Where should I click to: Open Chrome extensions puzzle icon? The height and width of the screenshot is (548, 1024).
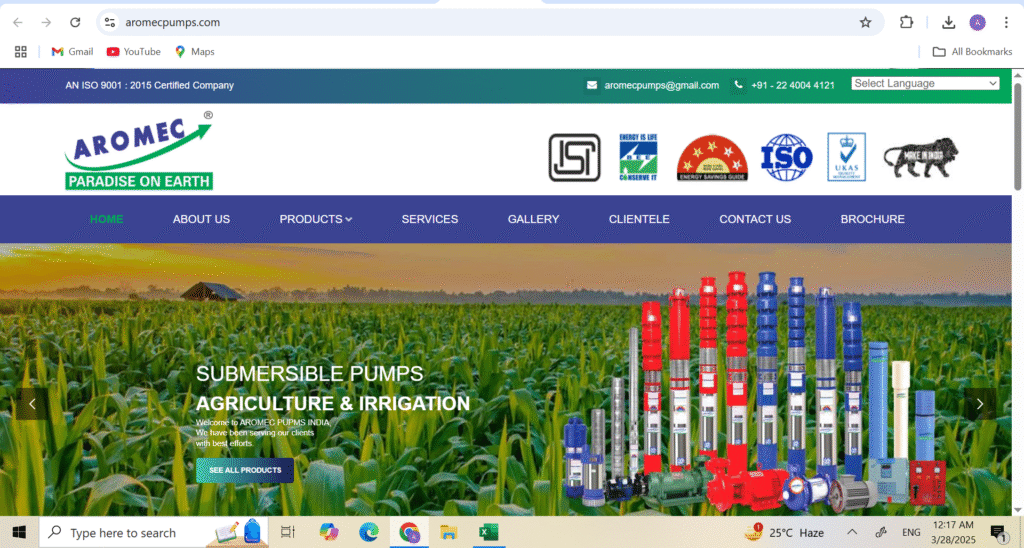(x=906, y=22)
